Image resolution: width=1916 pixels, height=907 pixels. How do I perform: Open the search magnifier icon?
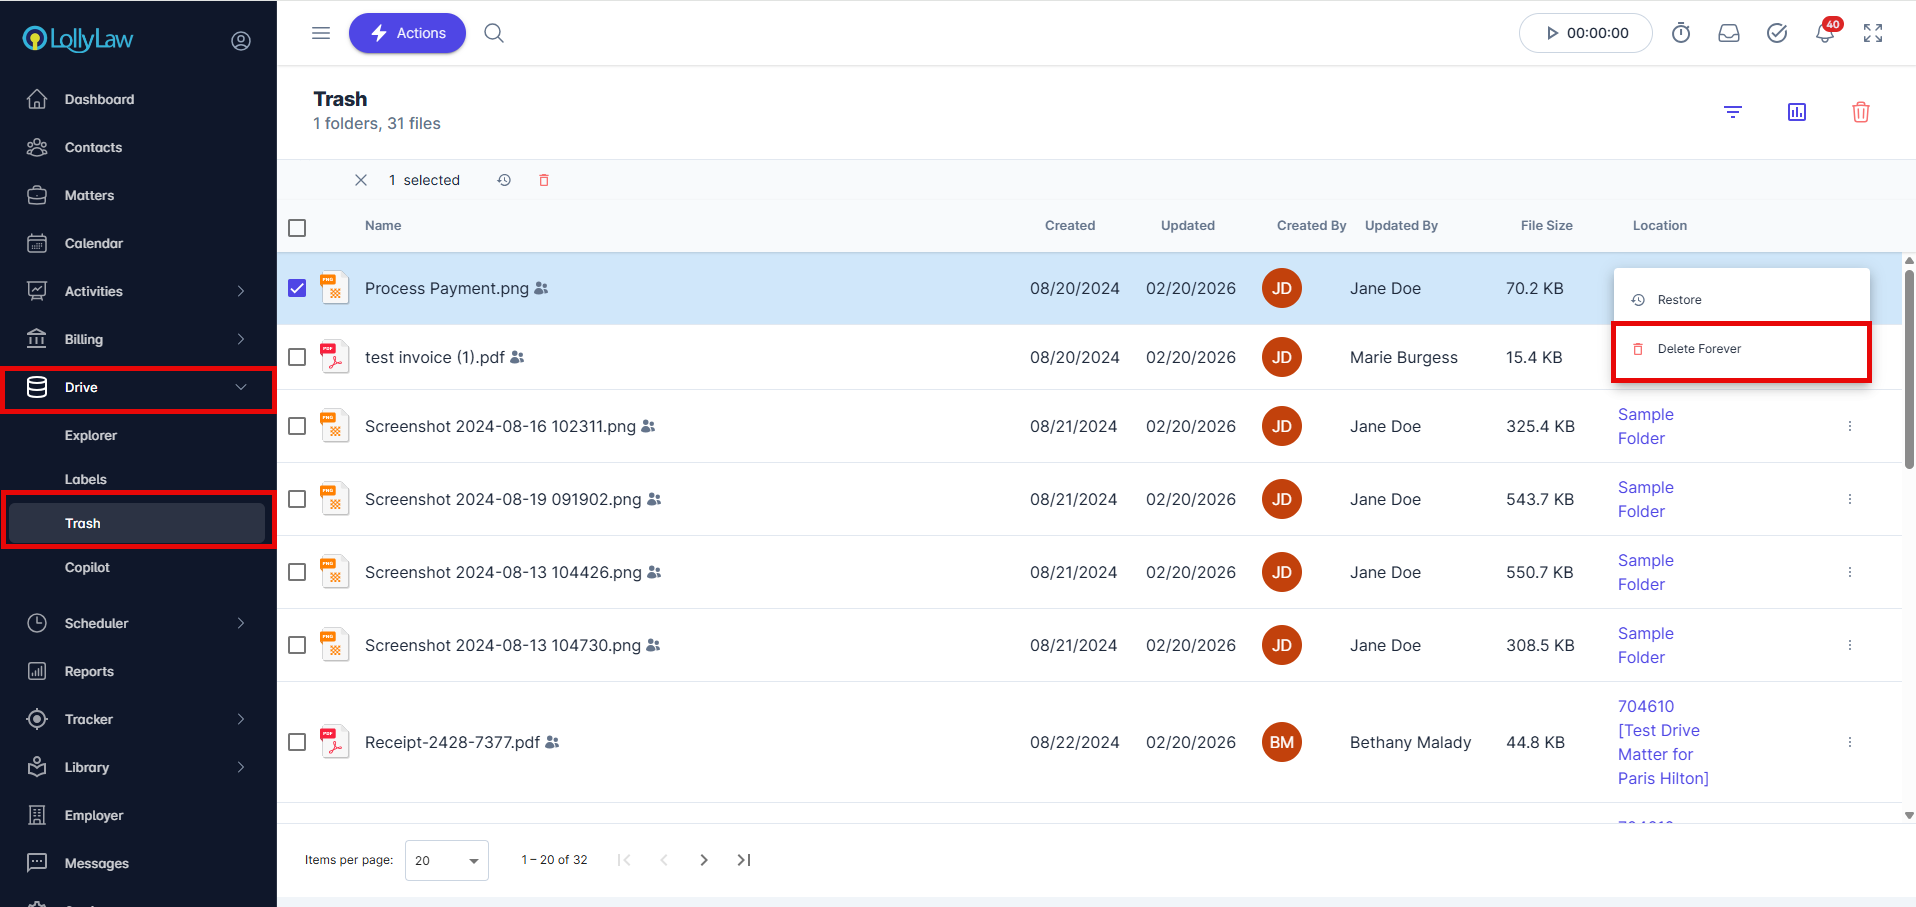[494, 33]
